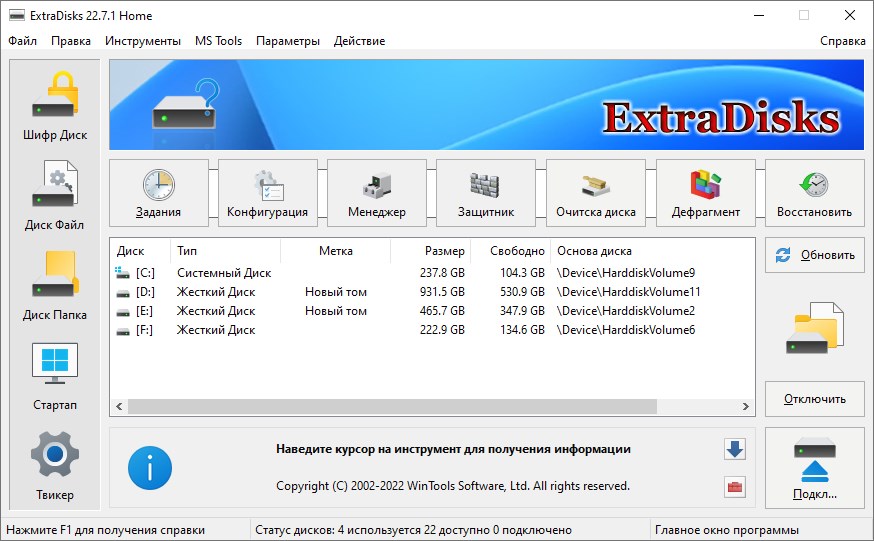
Task: Click the horizontal scrollbar thumb
Action: tap(392, 407)
